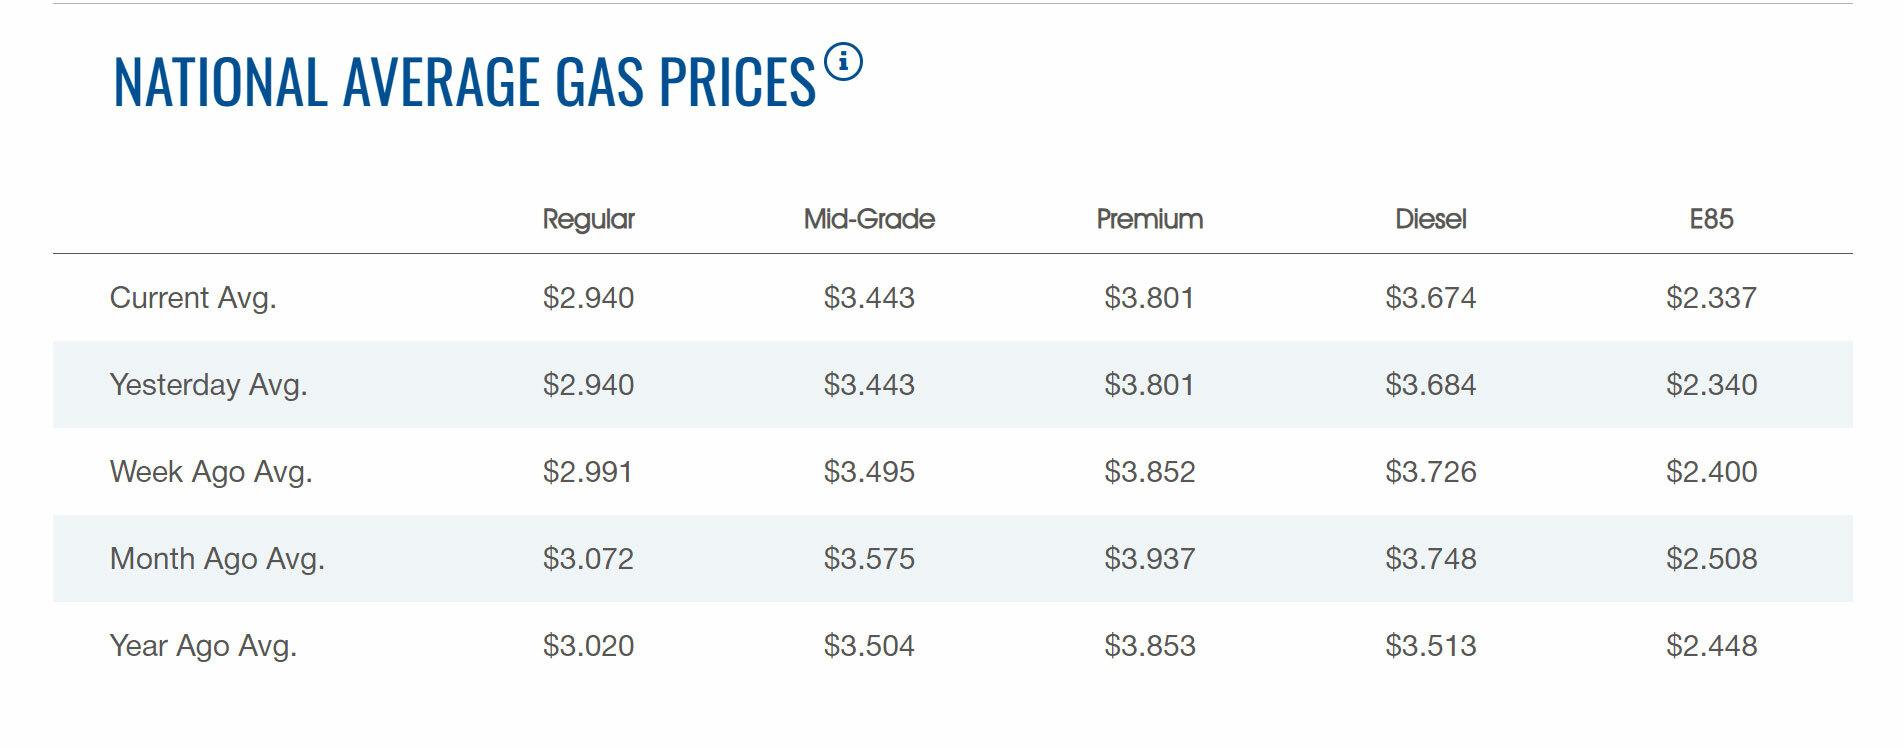Click week ago Regular price $2.991
Screen dimensions: 1904x748
588,472
